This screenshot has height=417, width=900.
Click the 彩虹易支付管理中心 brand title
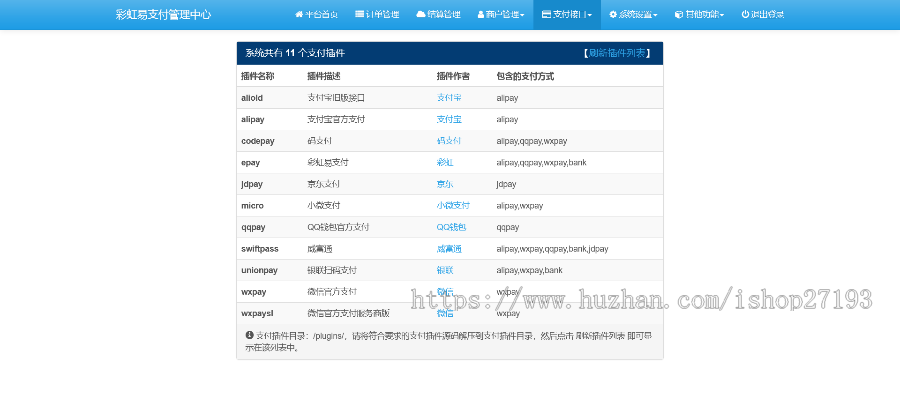click(163, 15)
